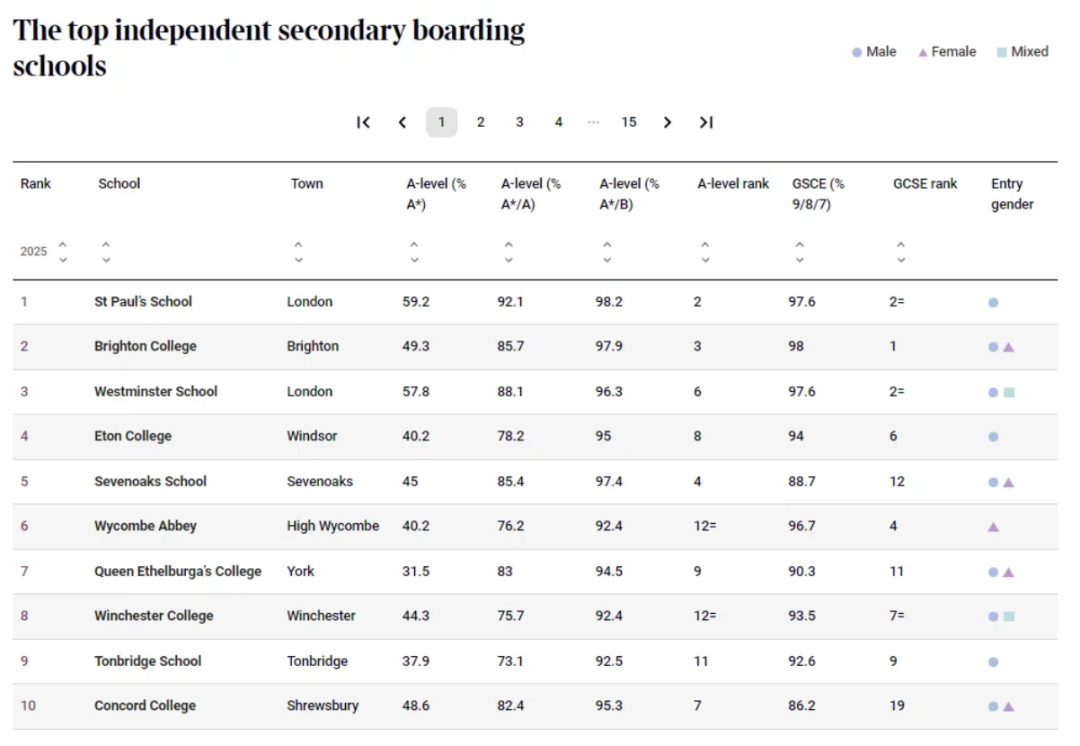Screen dimensions: 1080x746
Task: Open Brighton College school entry
Action: pos(145,346)
